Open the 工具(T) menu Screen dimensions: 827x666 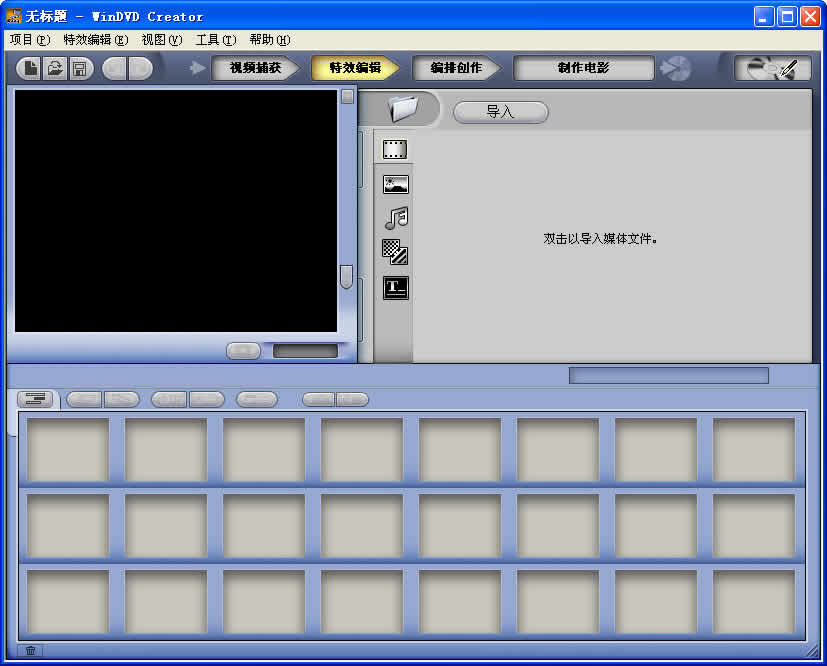click(216, 40)
